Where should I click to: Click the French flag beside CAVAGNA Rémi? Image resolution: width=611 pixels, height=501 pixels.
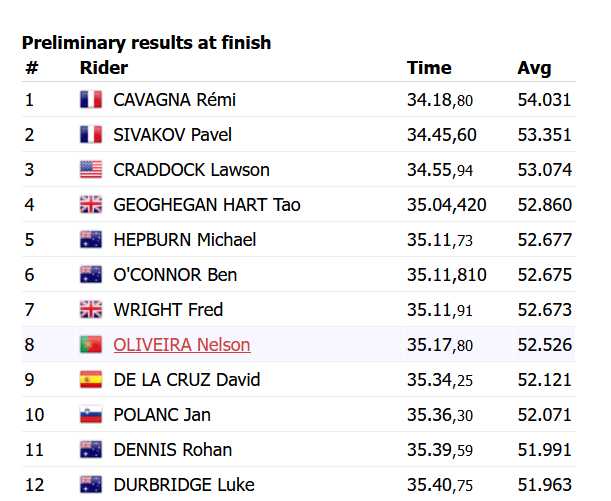[x=91, y=100]
